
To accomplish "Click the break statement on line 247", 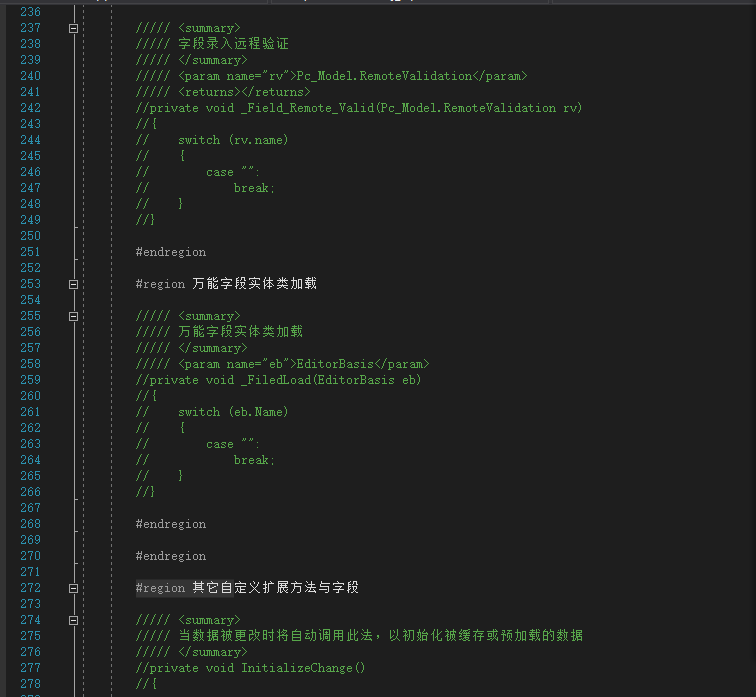I will click(x=254, y=188).
